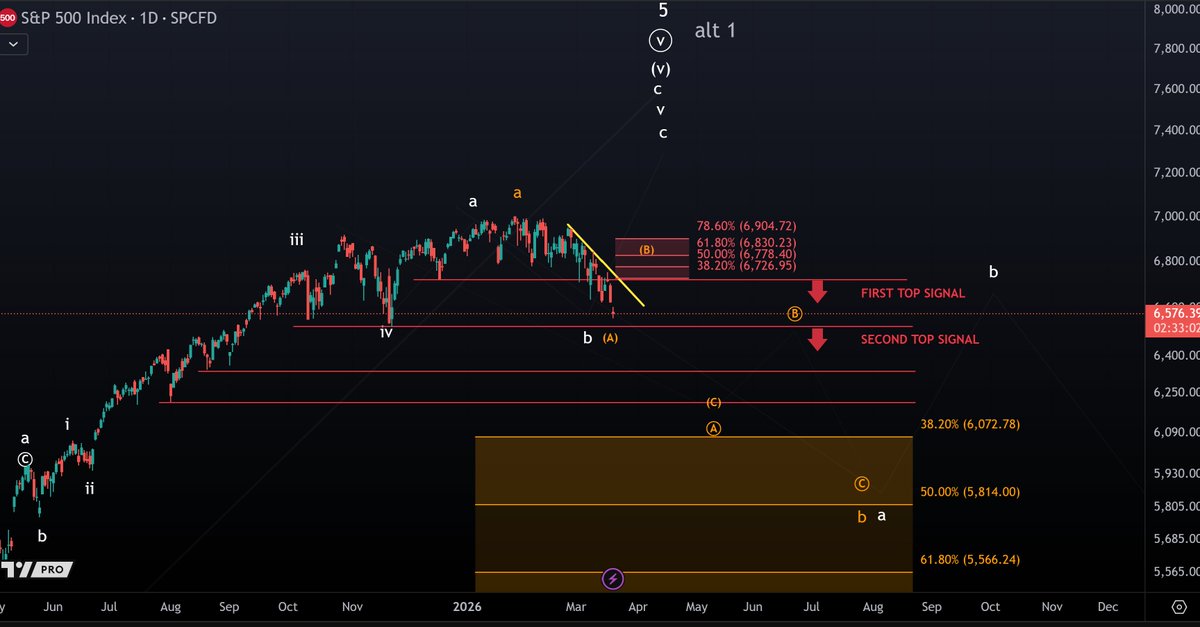Click the SECOND TOP SIGNAL text label

coord(919,340)
